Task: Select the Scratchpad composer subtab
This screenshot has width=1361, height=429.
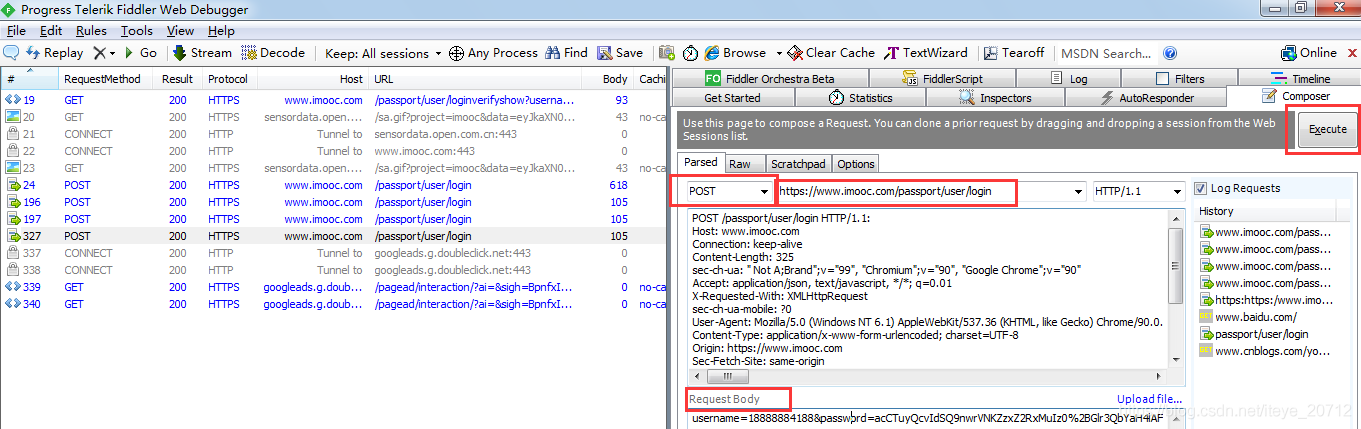Action: (798, 164)
